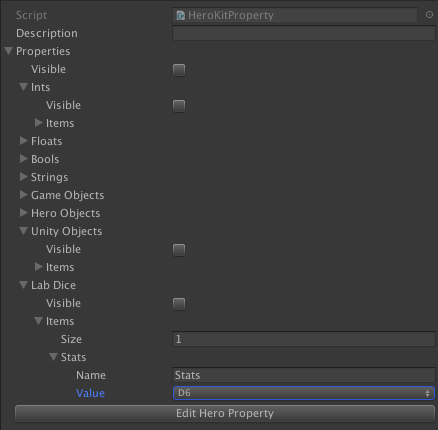
Task: Click the Size input field
Action: pyautogui.click(x=304, y=339)
